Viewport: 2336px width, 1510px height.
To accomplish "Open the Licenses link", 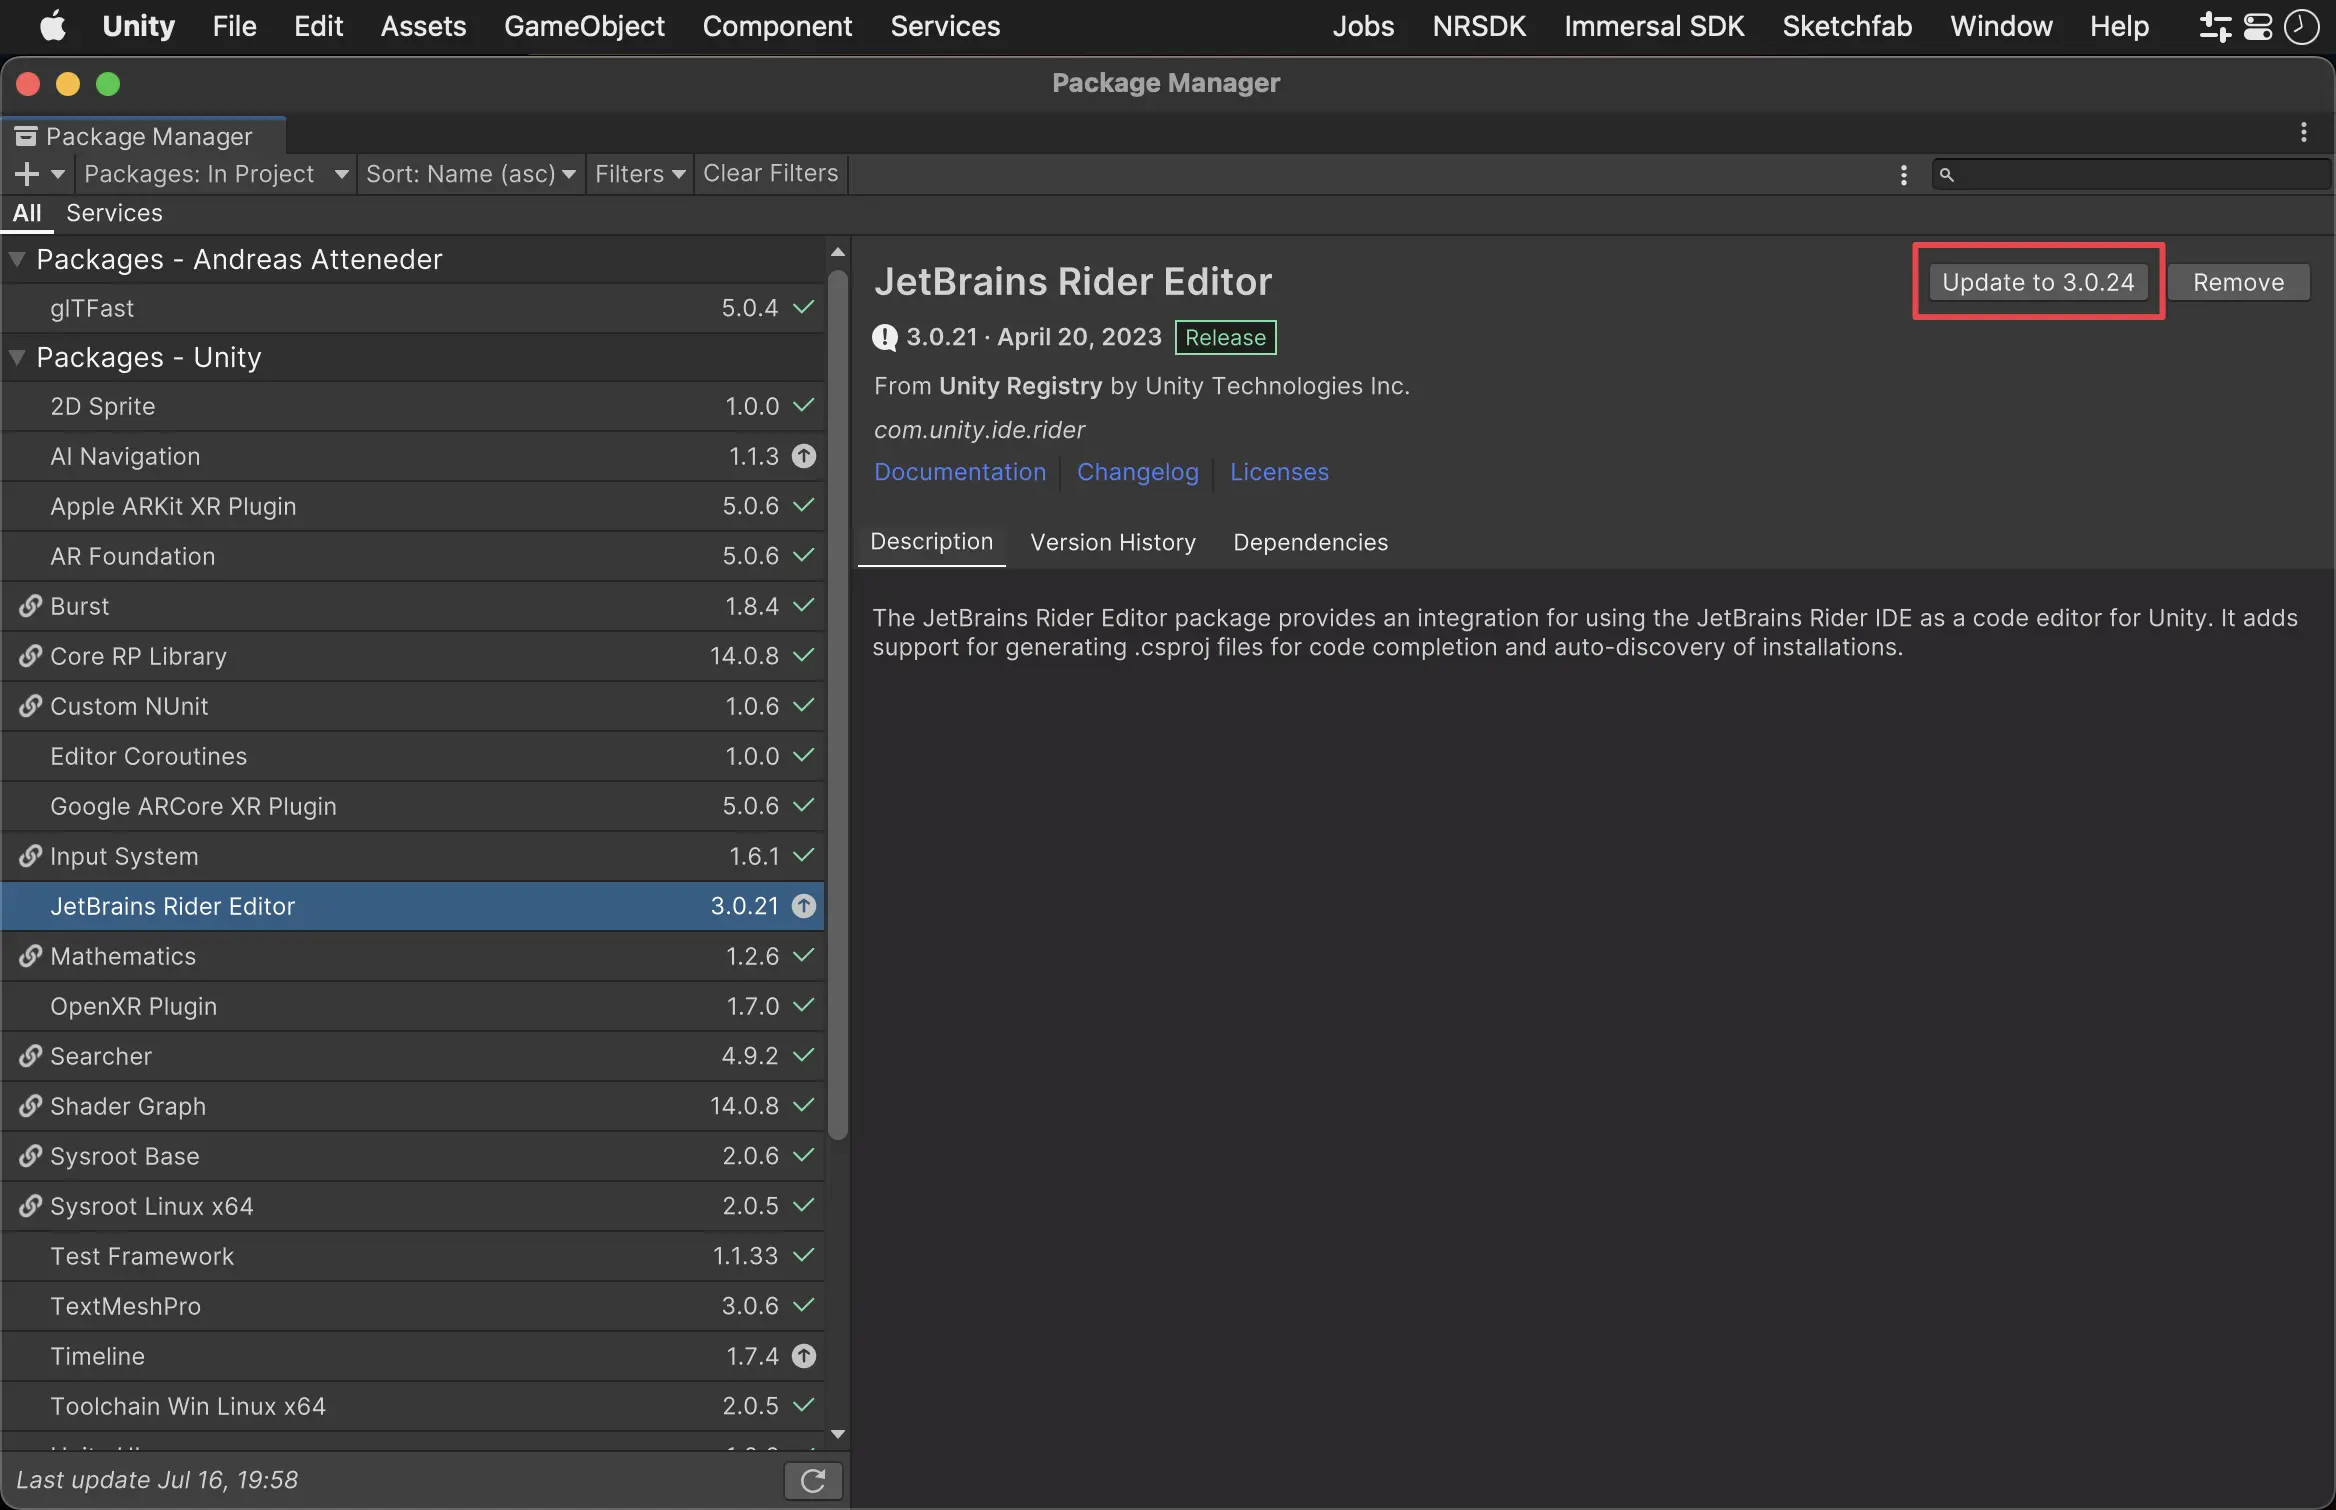I will 1279,472.
